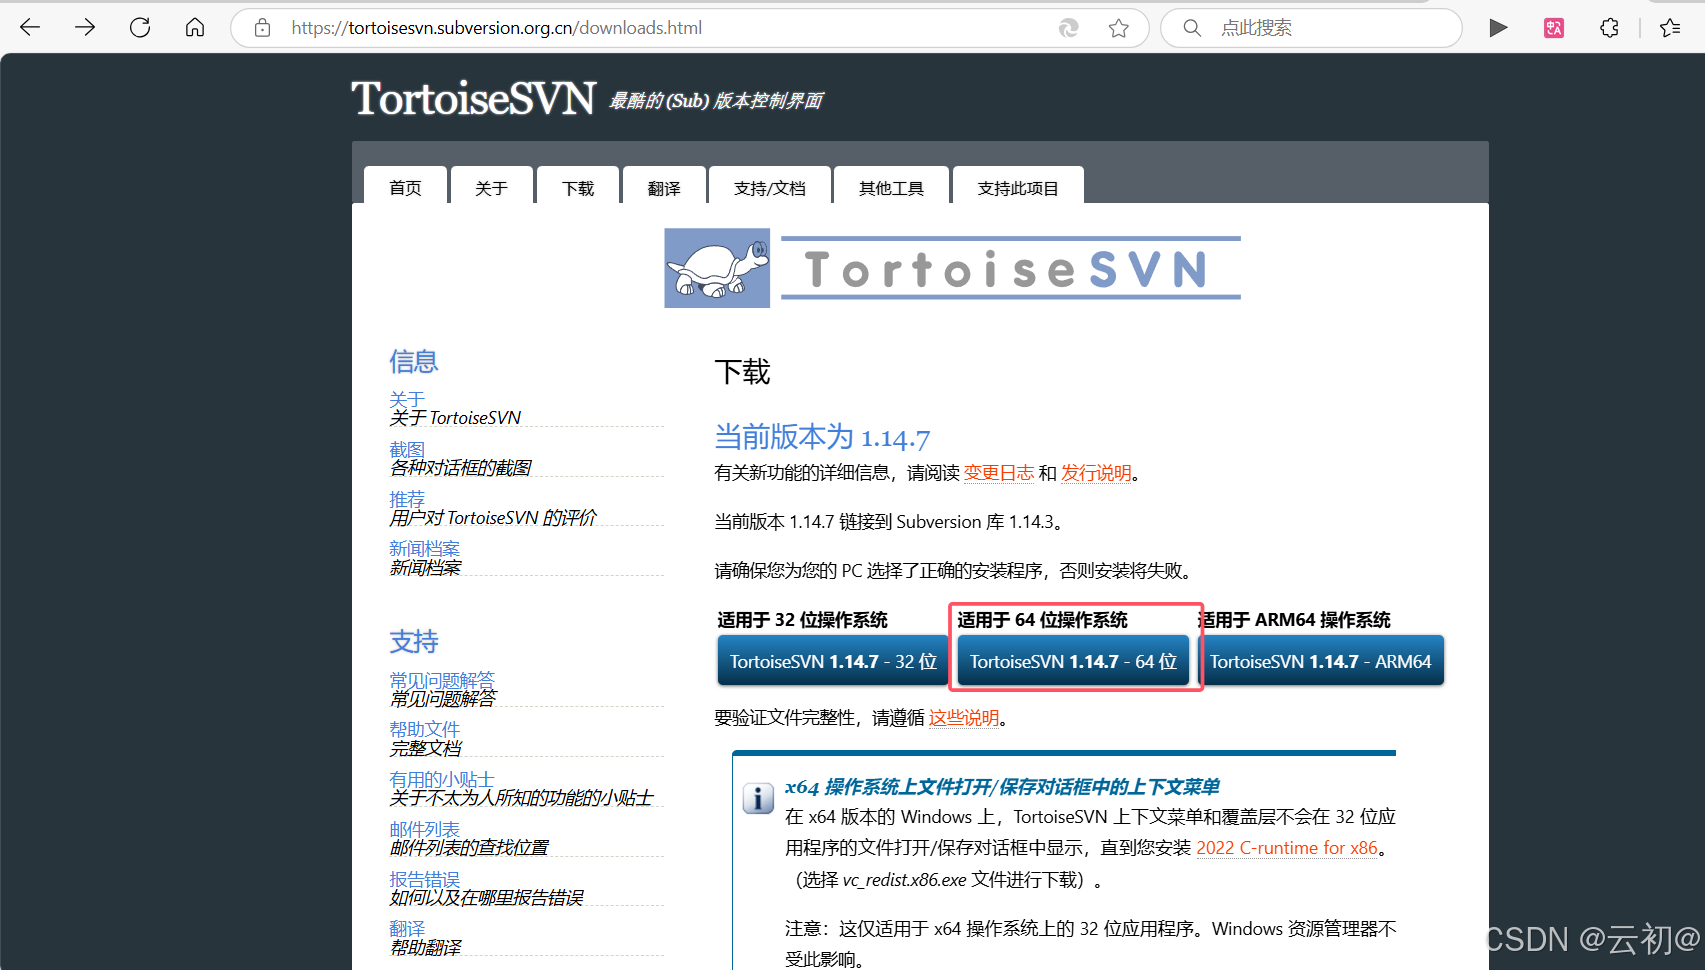Open the 2022 C-runtime for x86 link
The width and height of the screenshot is (1705, 970).
pyautogui.click(x=1287, y=848)
